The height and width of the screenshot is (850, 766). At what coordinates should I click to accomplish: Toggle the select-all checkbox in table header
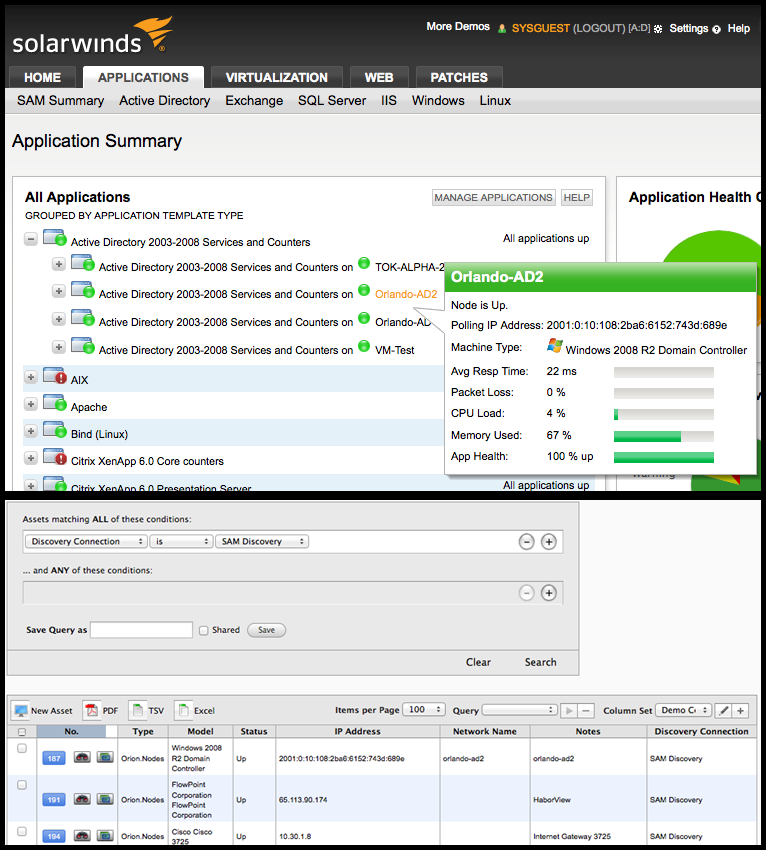click(x=22, y=732)
